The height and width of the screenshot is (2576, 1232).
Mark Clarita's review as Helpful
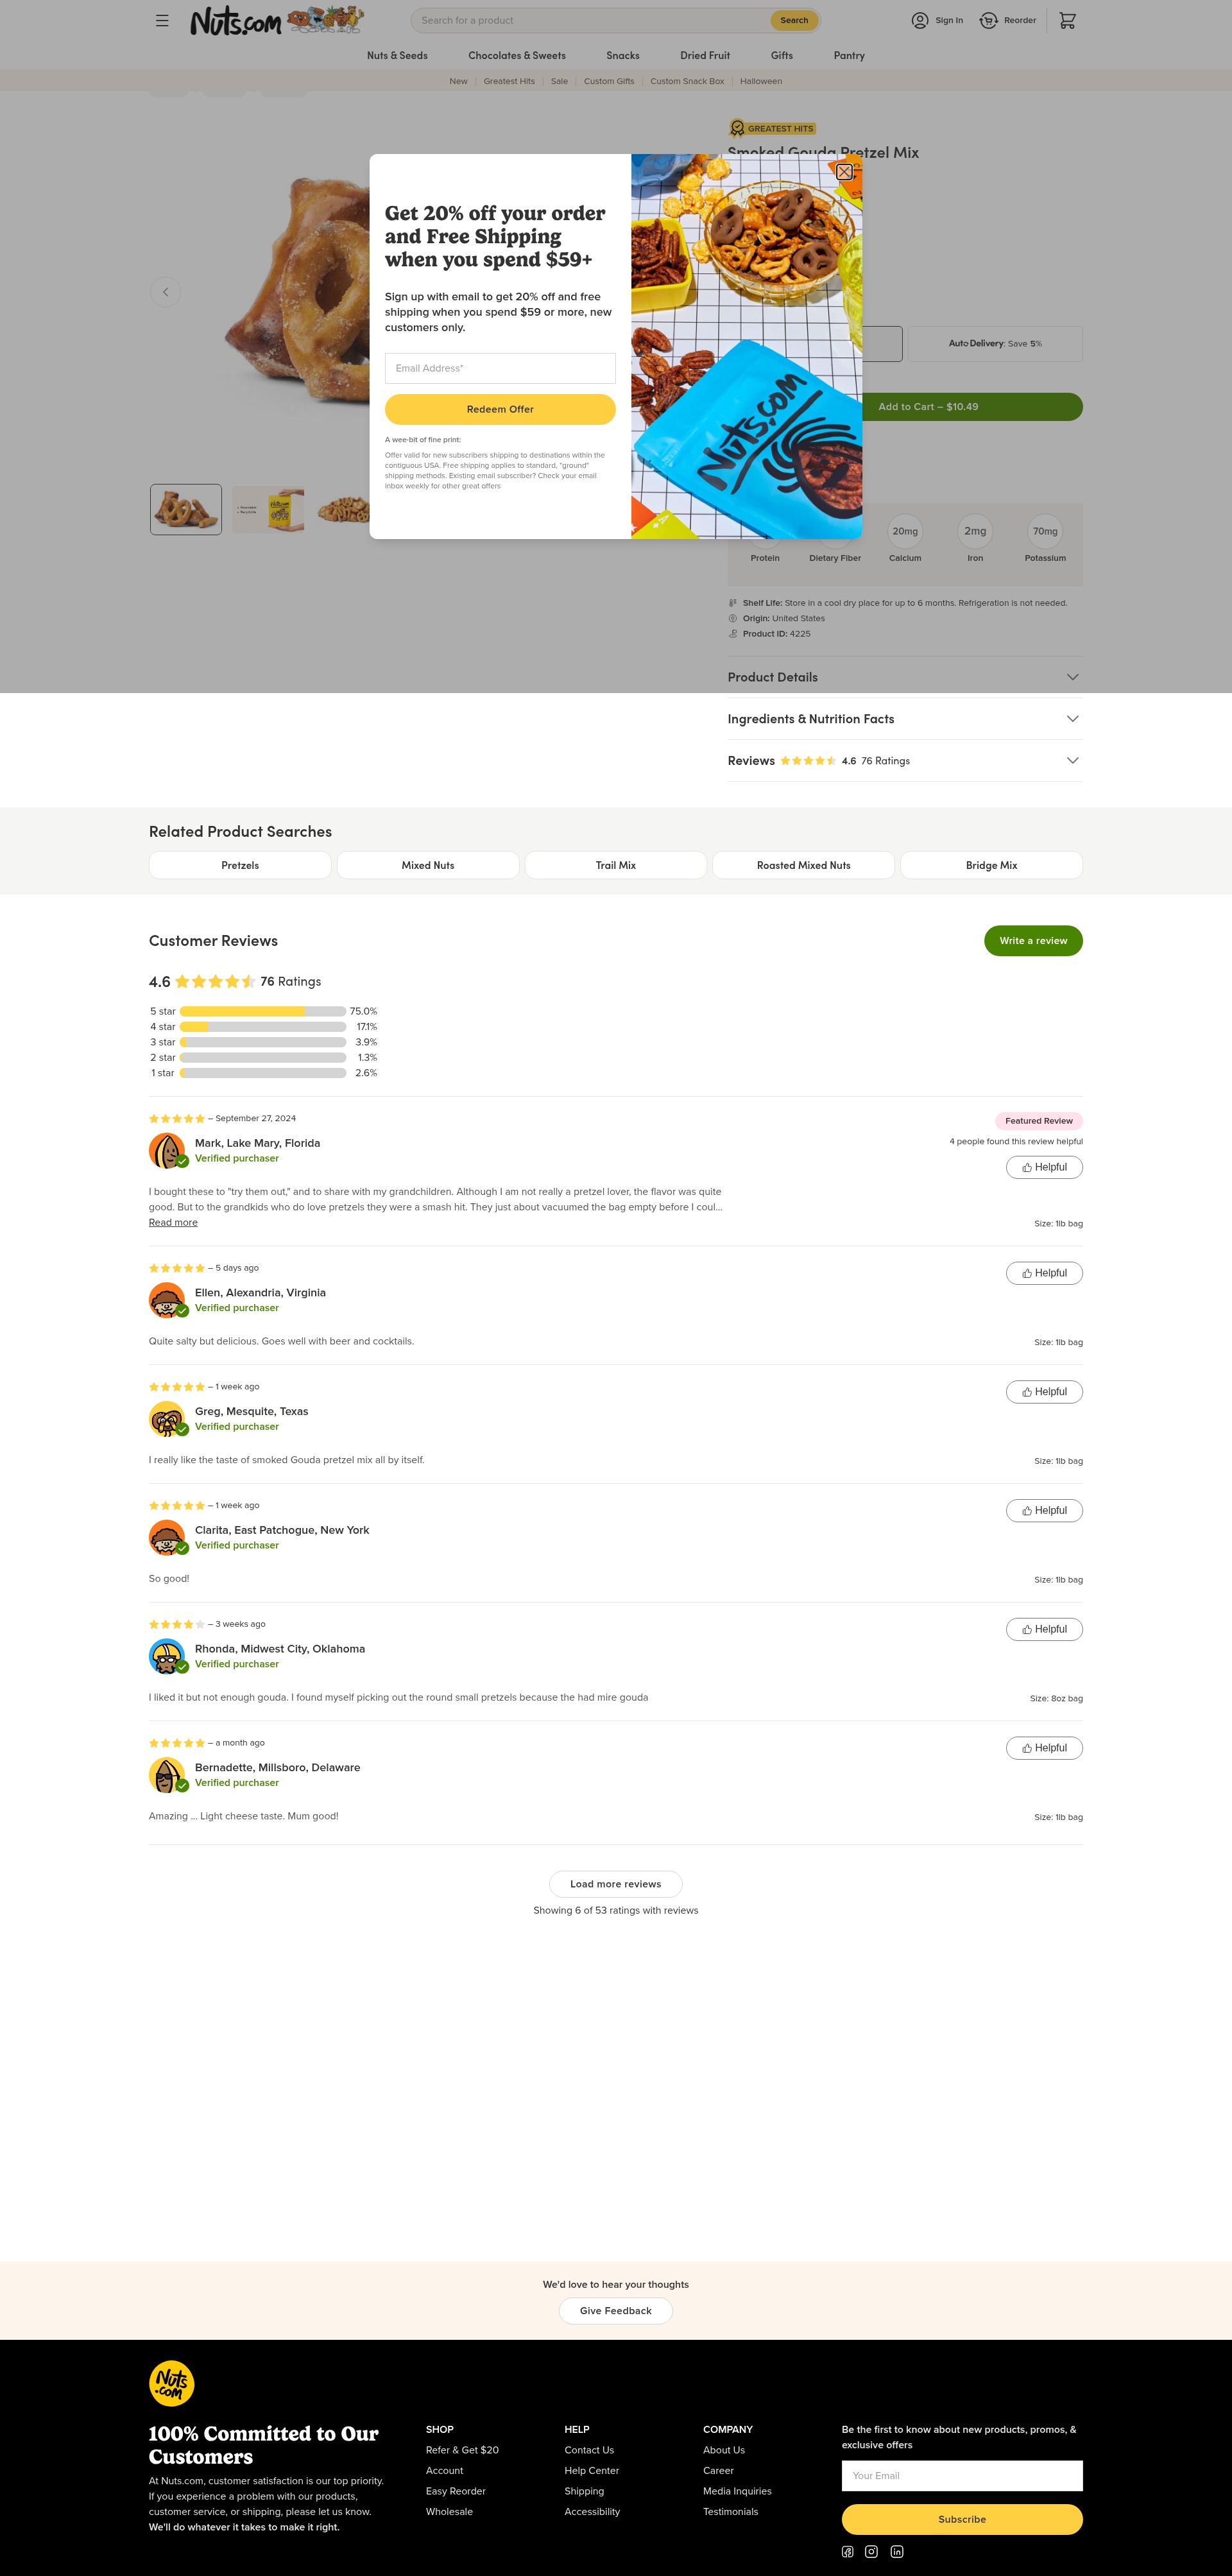click(1044, 1510)
